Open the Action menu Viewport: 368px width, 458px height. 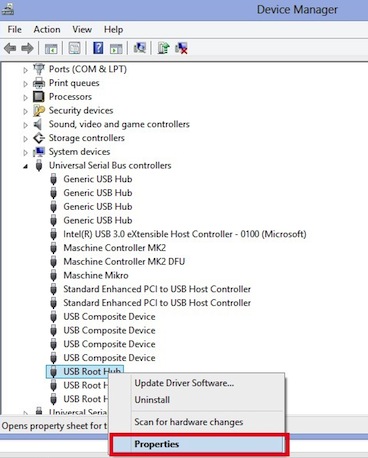point(47,30)
